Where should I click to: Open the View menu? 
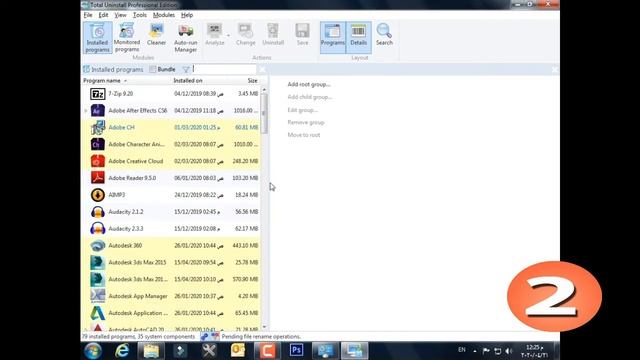[x=120, y=15]
